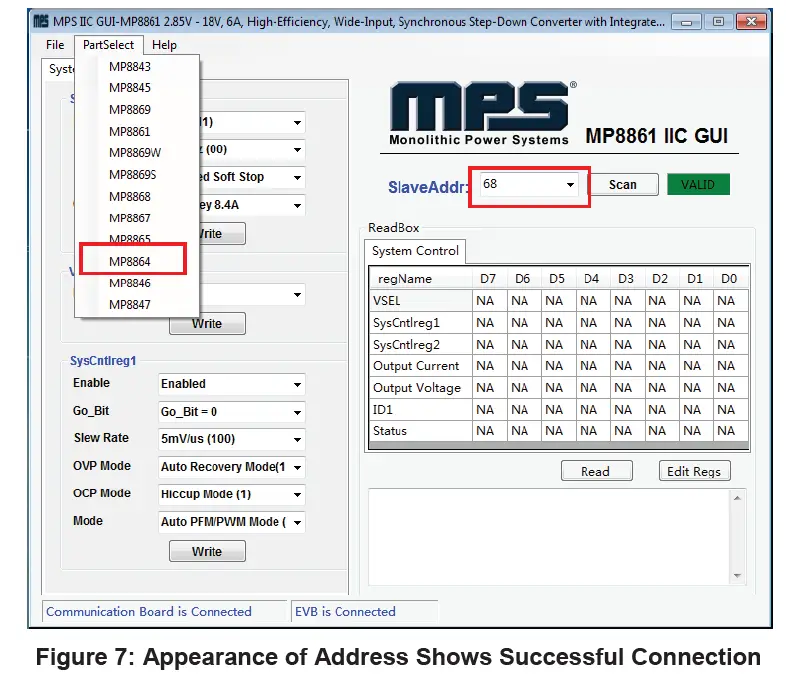The height and width of the screenshot is (677, 786).
Task: Click the Read button
Action: [596, 472]
